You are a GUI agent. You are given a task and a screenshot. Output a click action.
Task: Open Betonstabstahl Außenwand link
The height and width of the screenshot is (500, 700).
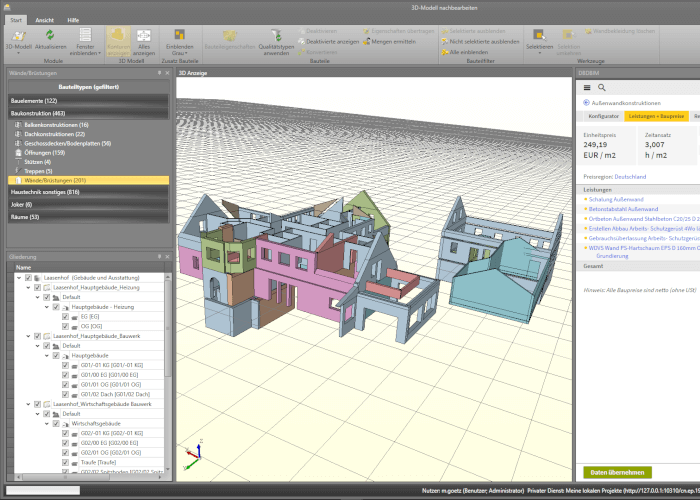click(623, 209)
